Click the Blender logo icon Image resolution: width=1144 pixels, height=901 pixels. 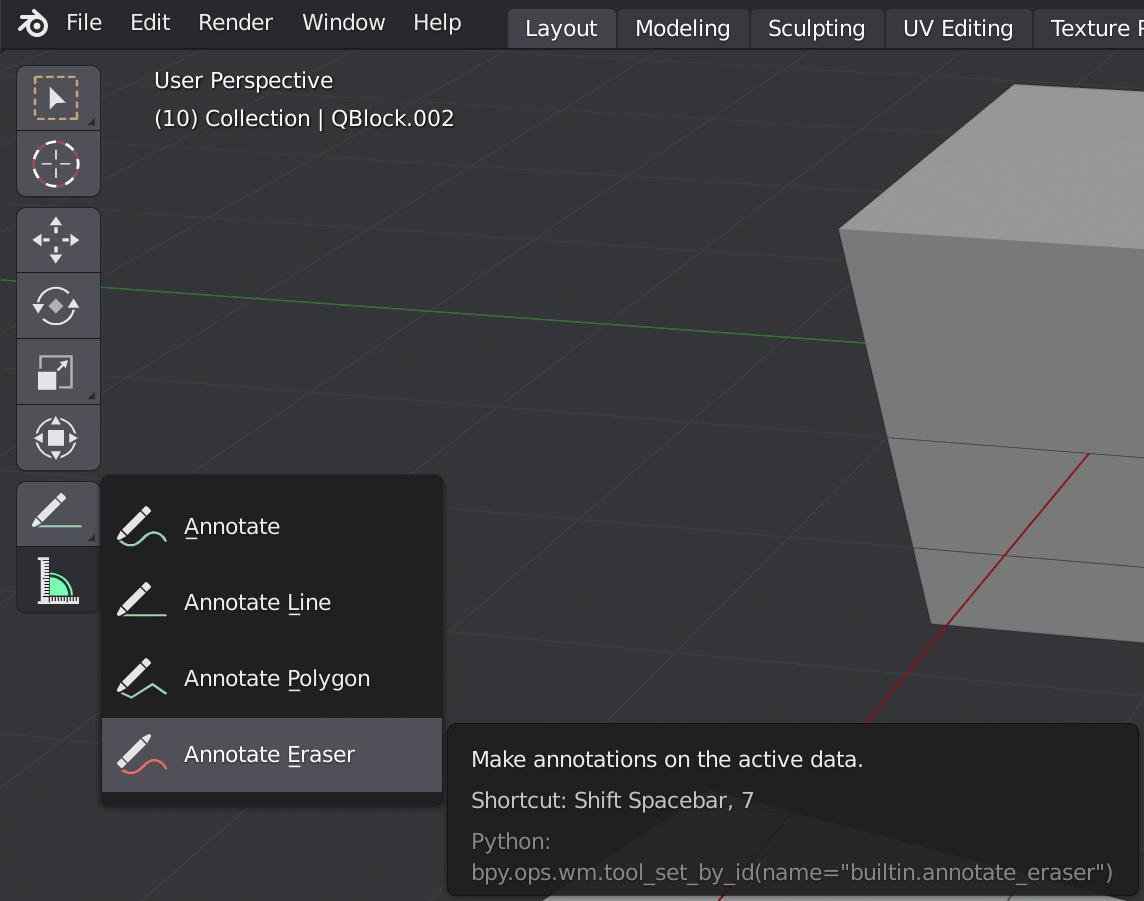click(34, 22)
